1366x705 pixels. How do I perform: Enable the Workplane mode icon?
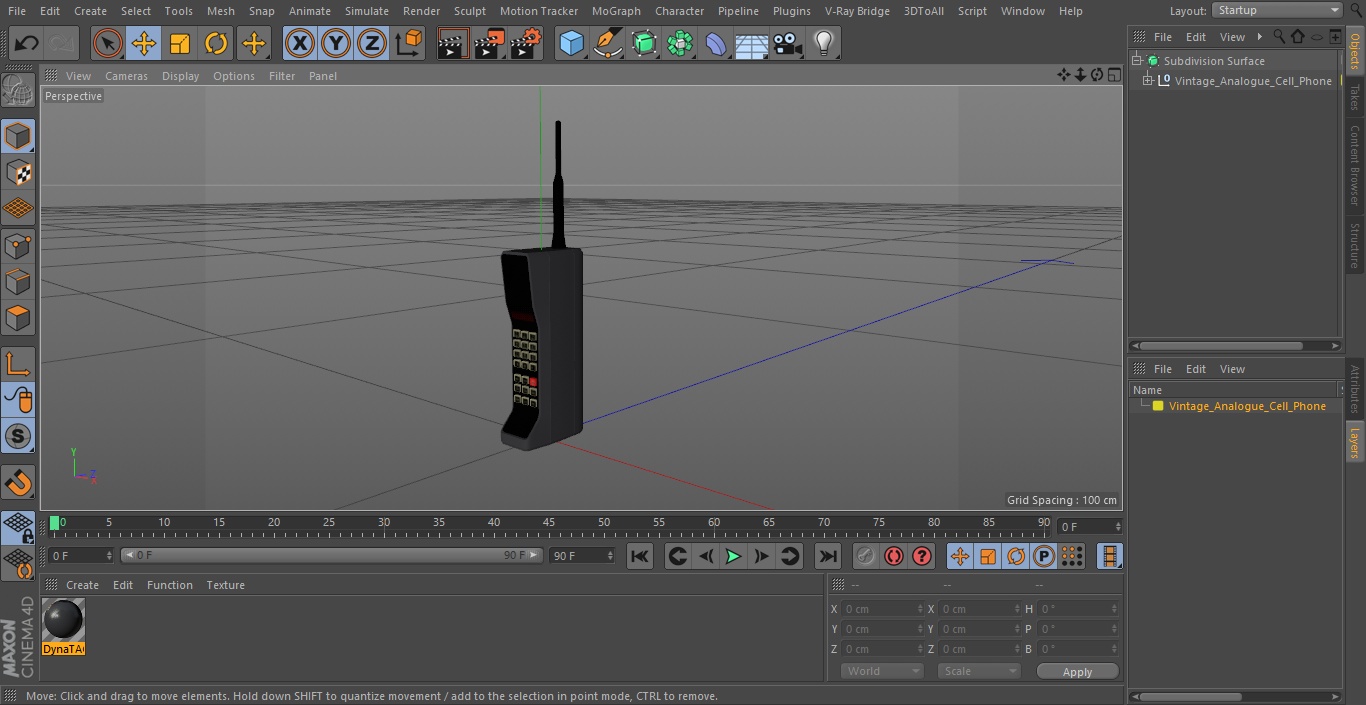point(18,208)
